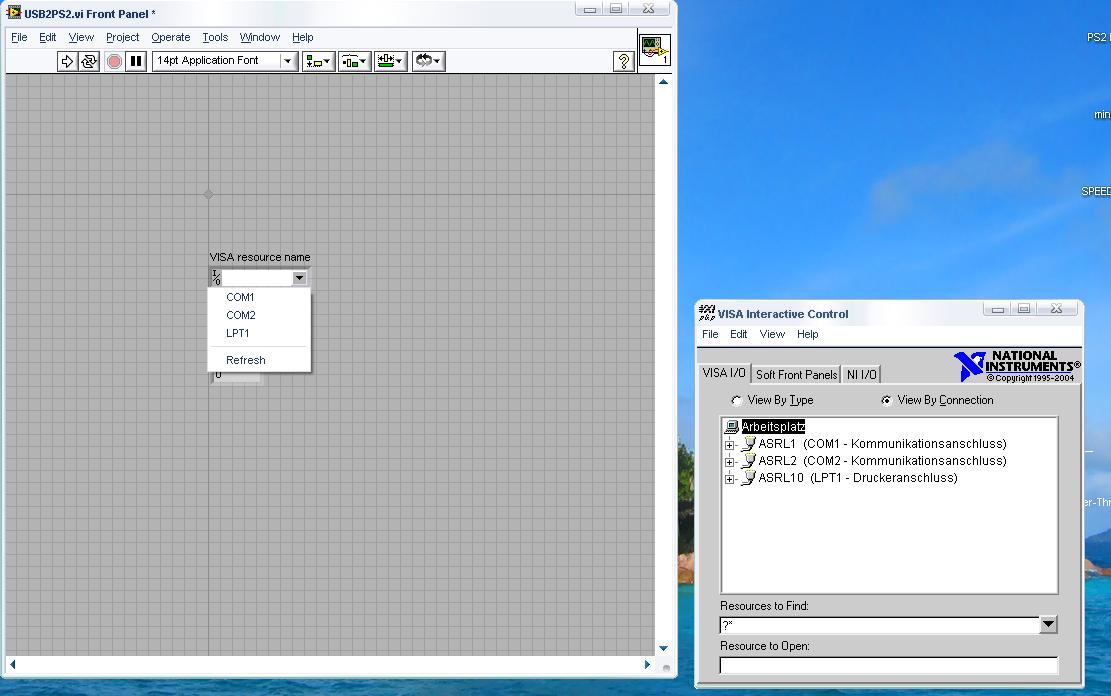The image size is (1111, 696).
Task: Click the Resources to Find field
Action: coord(880,625)
